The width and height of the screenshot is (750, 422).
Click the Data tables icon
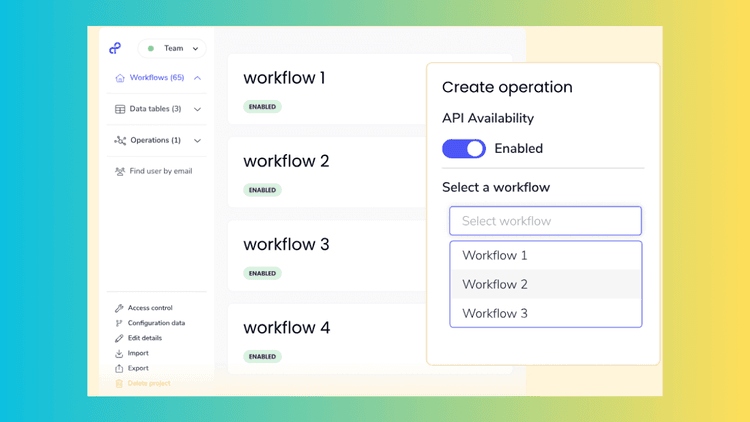coord(120,109)
